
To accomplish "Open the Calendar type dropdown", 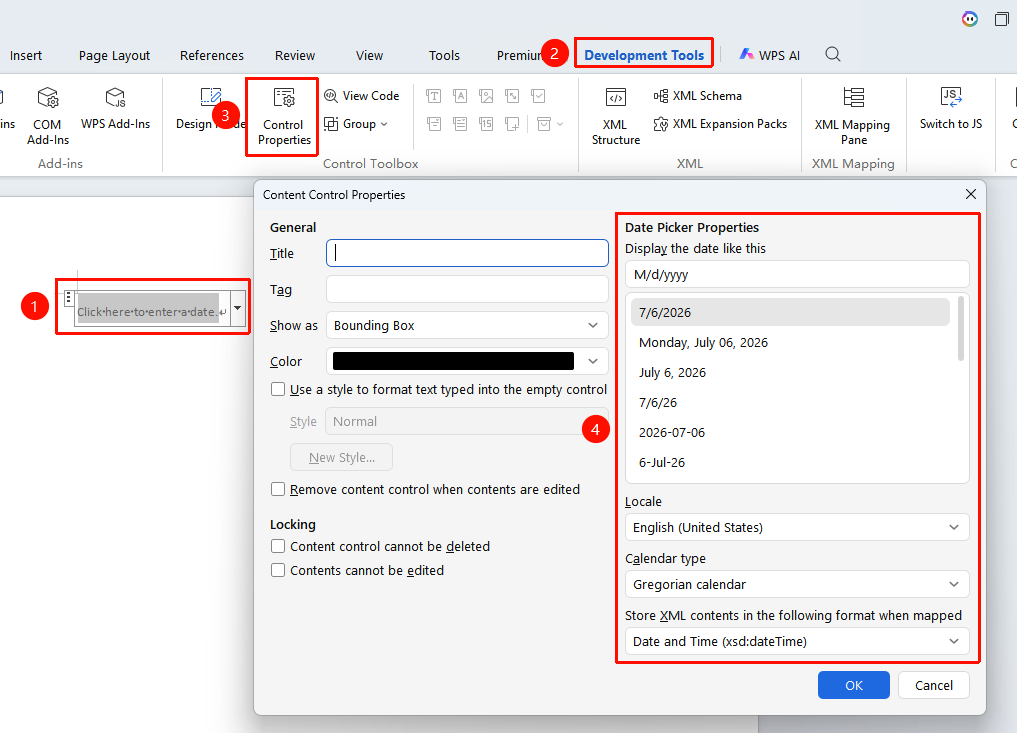I will click(797, 584).
